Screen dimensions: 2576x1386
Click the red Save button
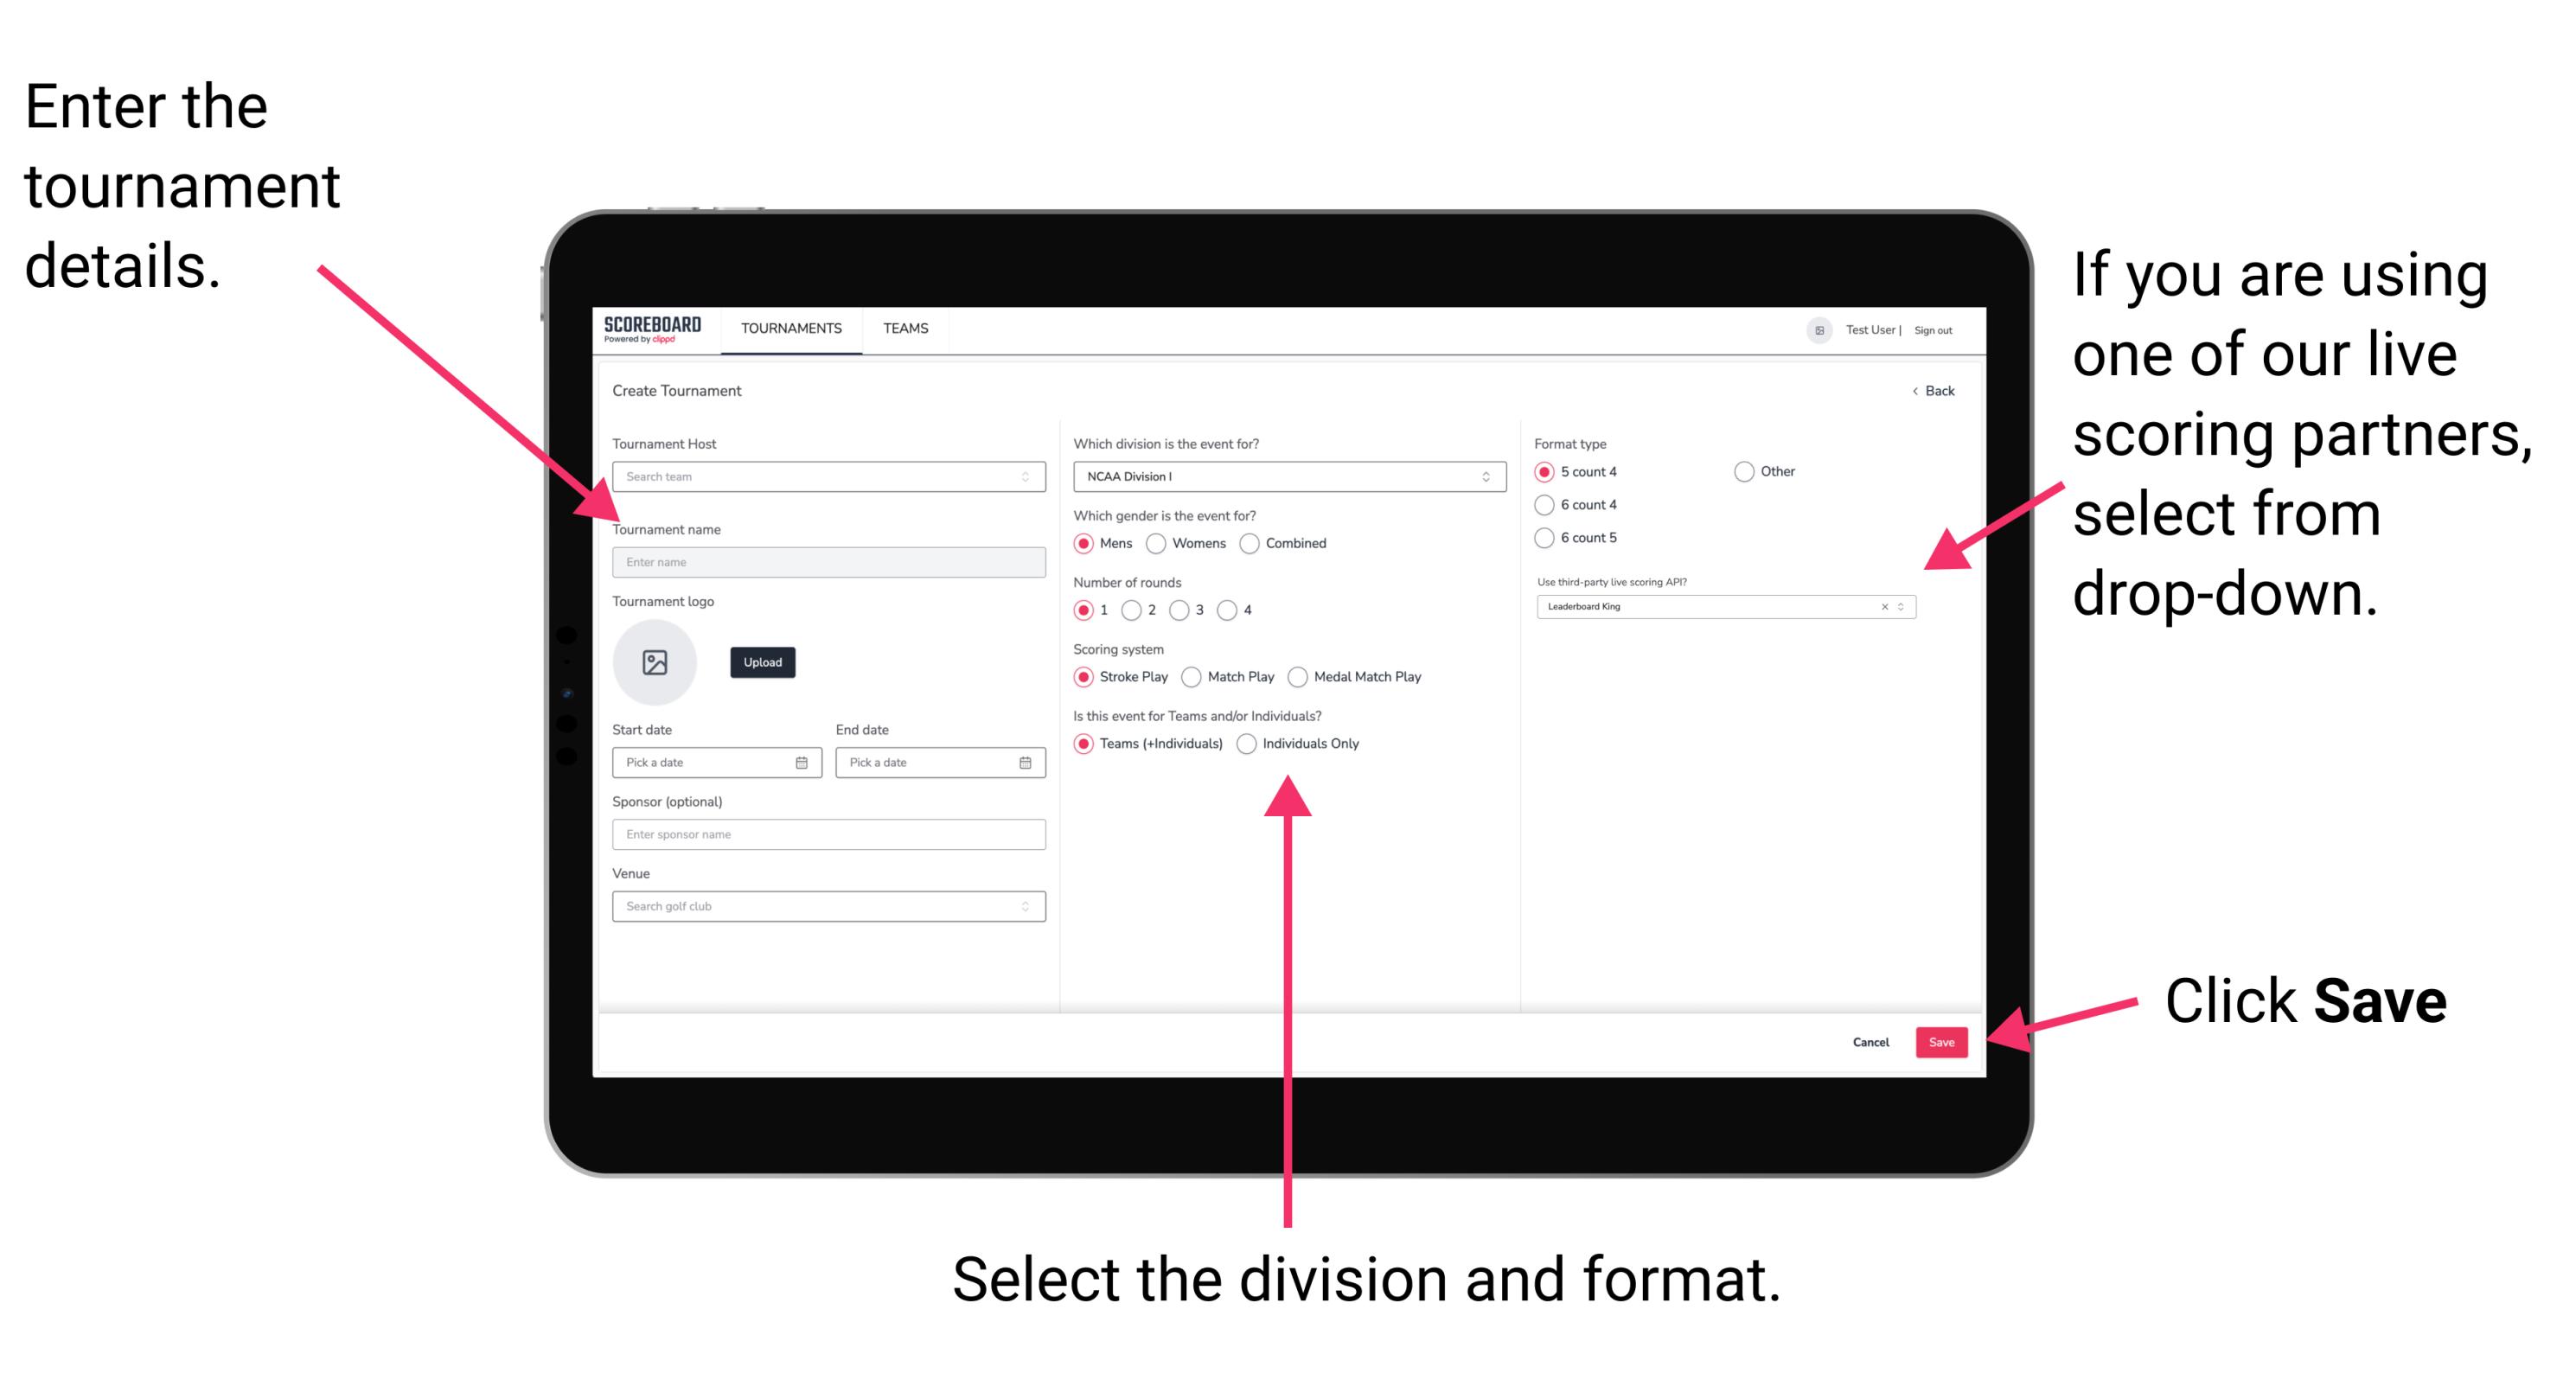click(1943, 1041)
